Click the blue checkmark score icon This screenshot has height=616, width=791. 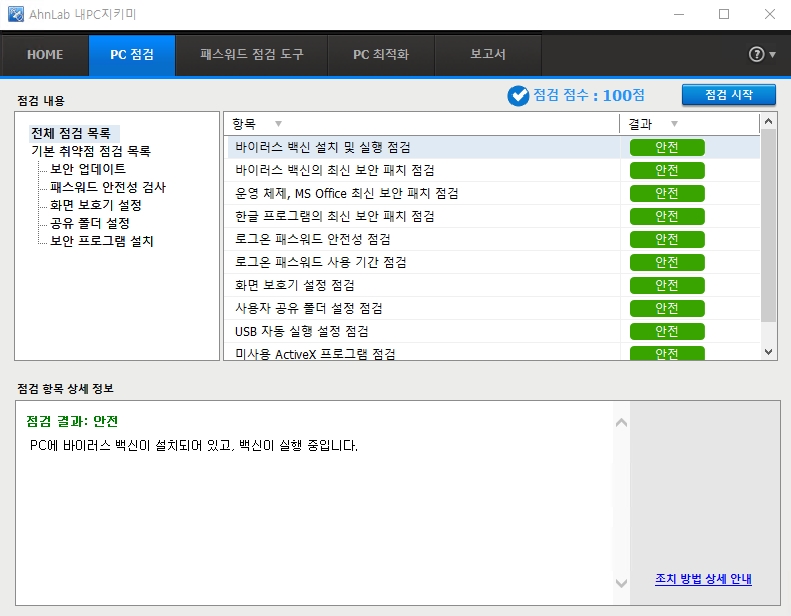pyautogui.click(x=518, y=95)
